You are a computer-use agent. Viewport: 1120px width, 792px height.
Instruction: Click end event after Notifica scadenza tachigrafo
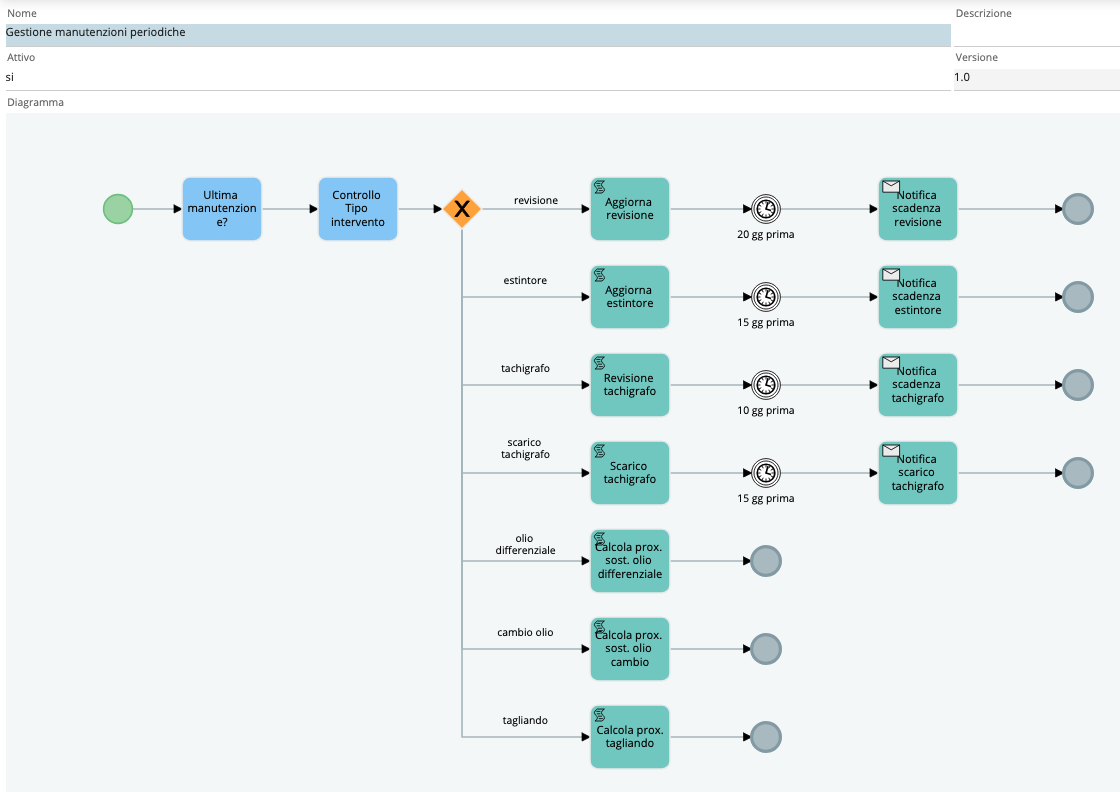(x=1078, y=385)
